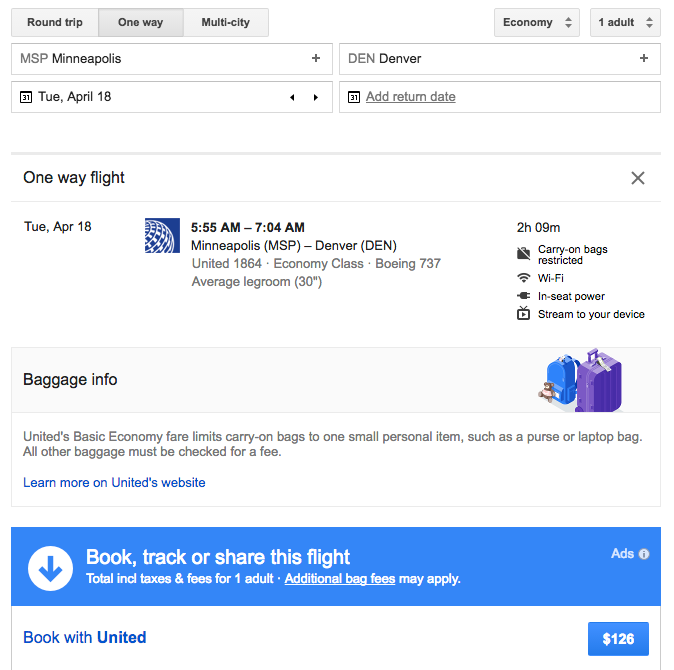Click the Additional bag fees link
Viewport: 674px width, 670px height.
pos(339,579)
